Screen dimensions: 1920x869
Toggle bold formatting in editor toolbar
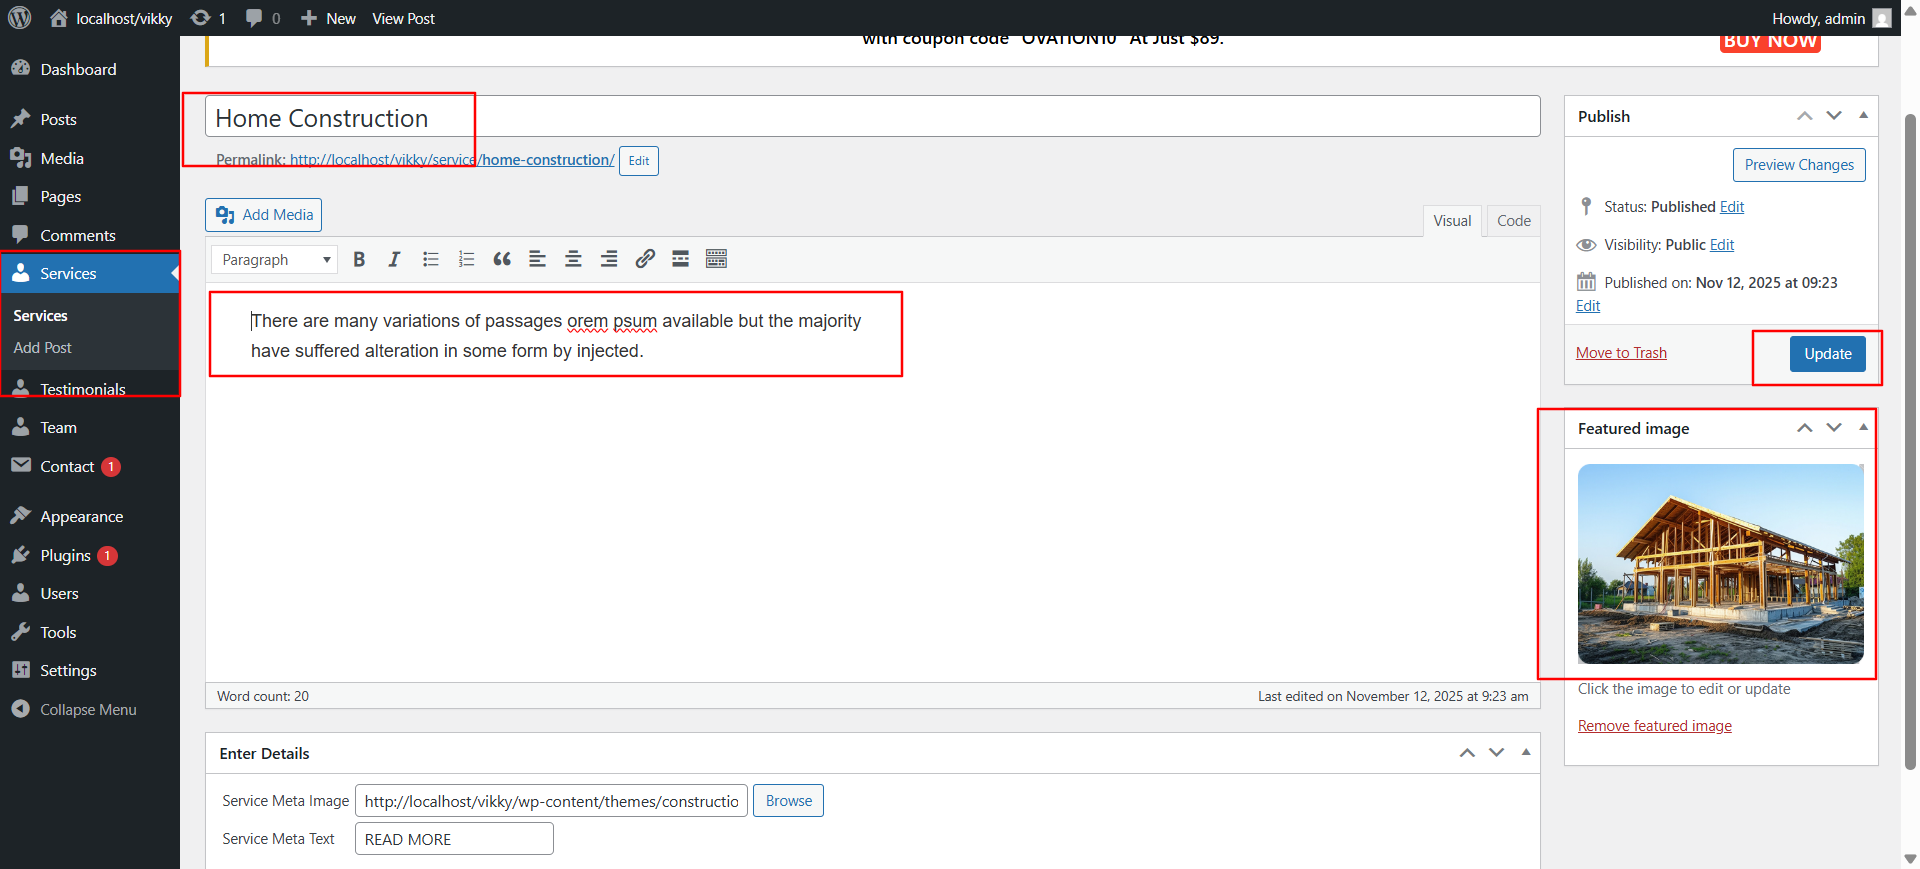359,260
